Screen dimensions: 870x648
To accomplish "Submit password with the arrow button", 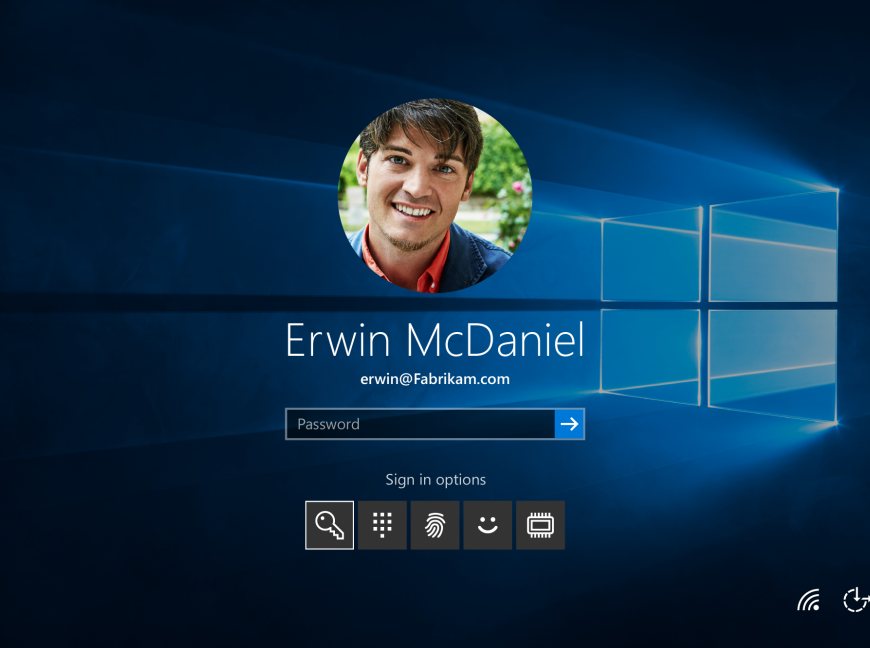I will [x=569, y=424].
